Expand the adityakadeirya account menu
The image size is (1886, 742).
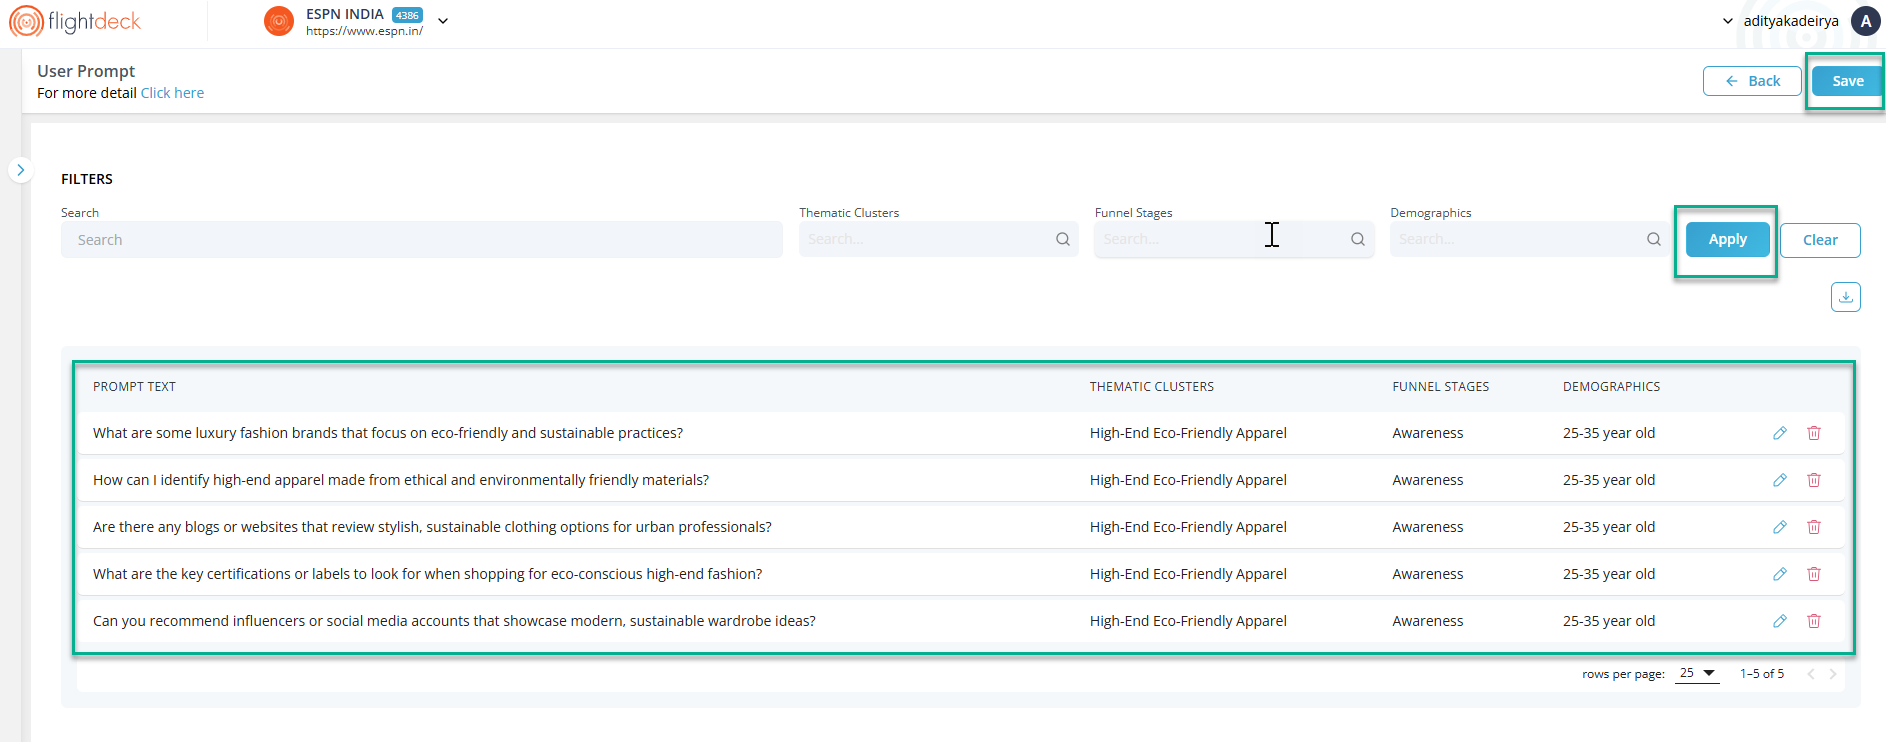point(1727,21)
